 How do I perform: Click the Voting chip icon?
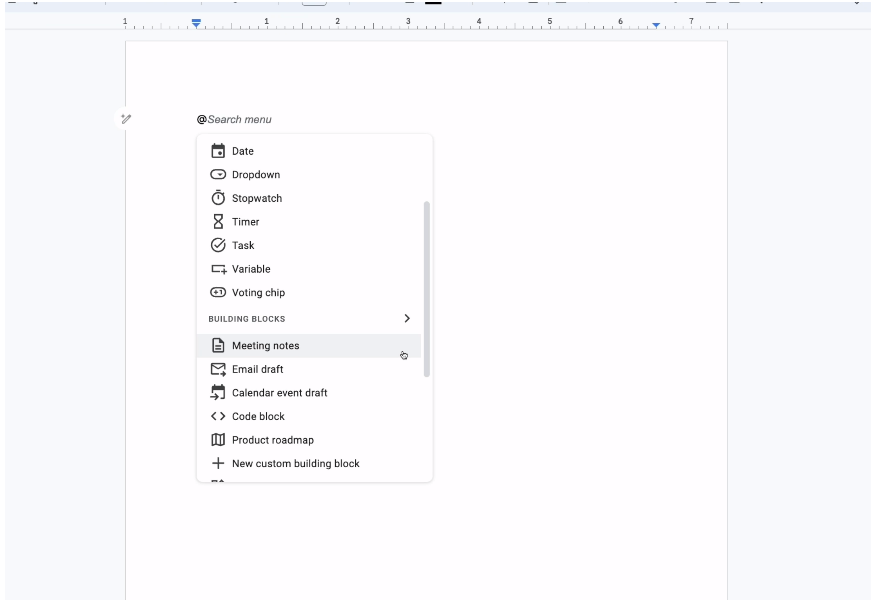pos(218,292)
